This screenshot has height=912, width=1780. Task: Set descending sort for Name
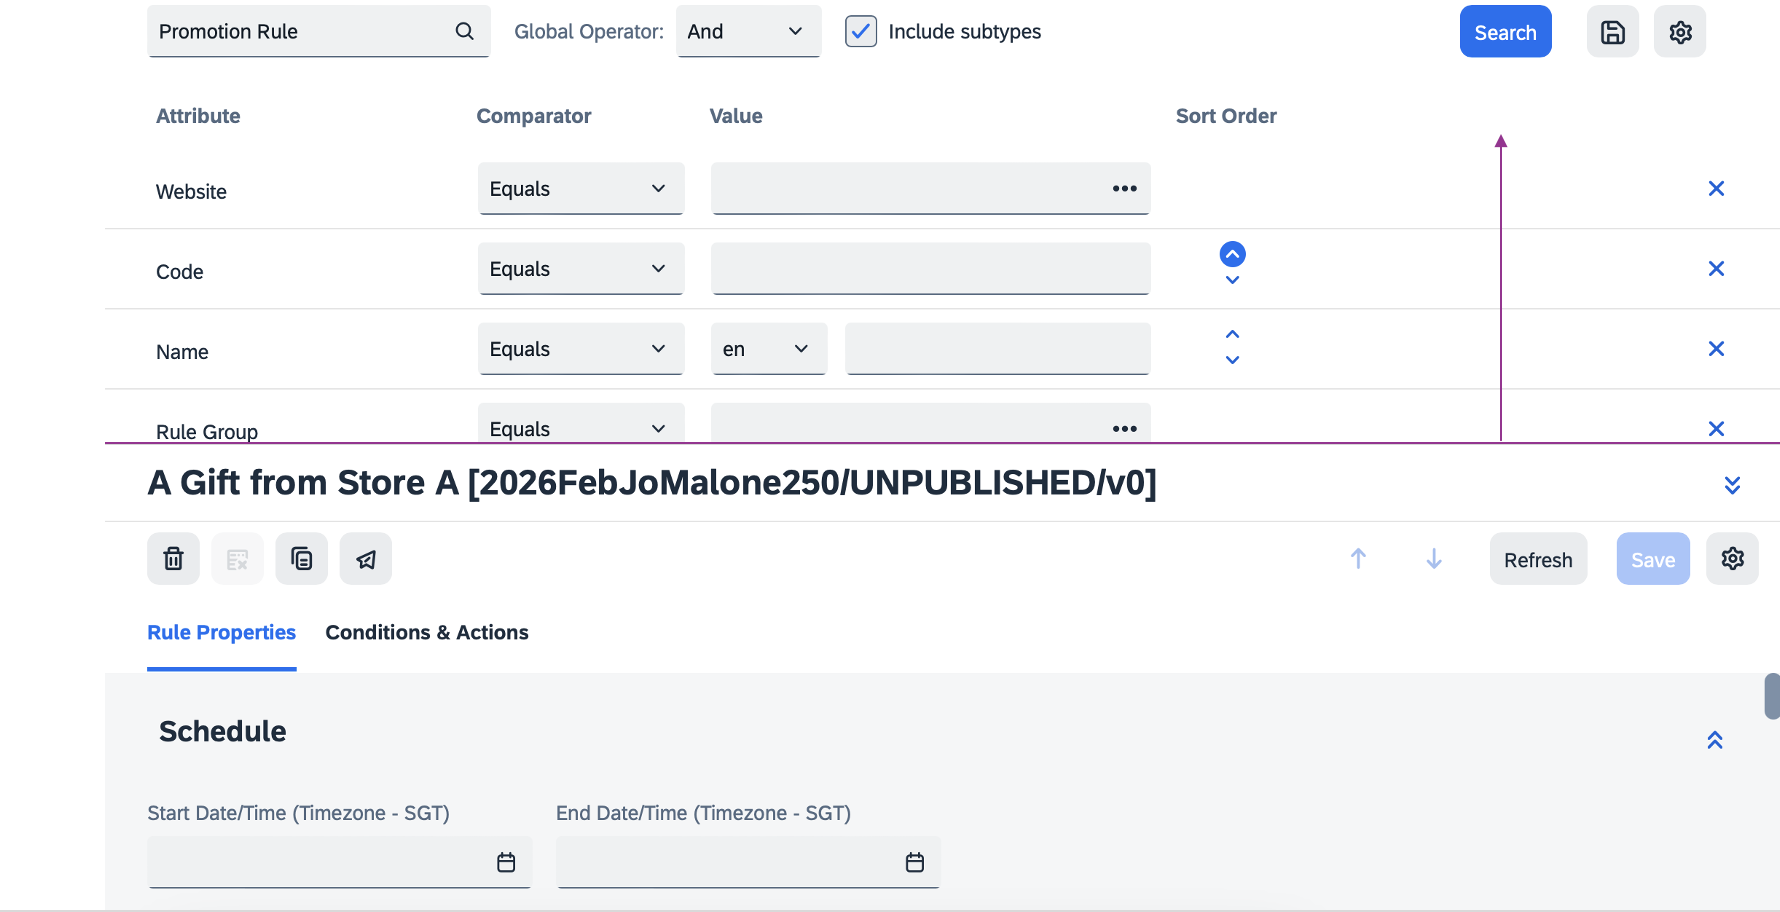pos(1232,360)
